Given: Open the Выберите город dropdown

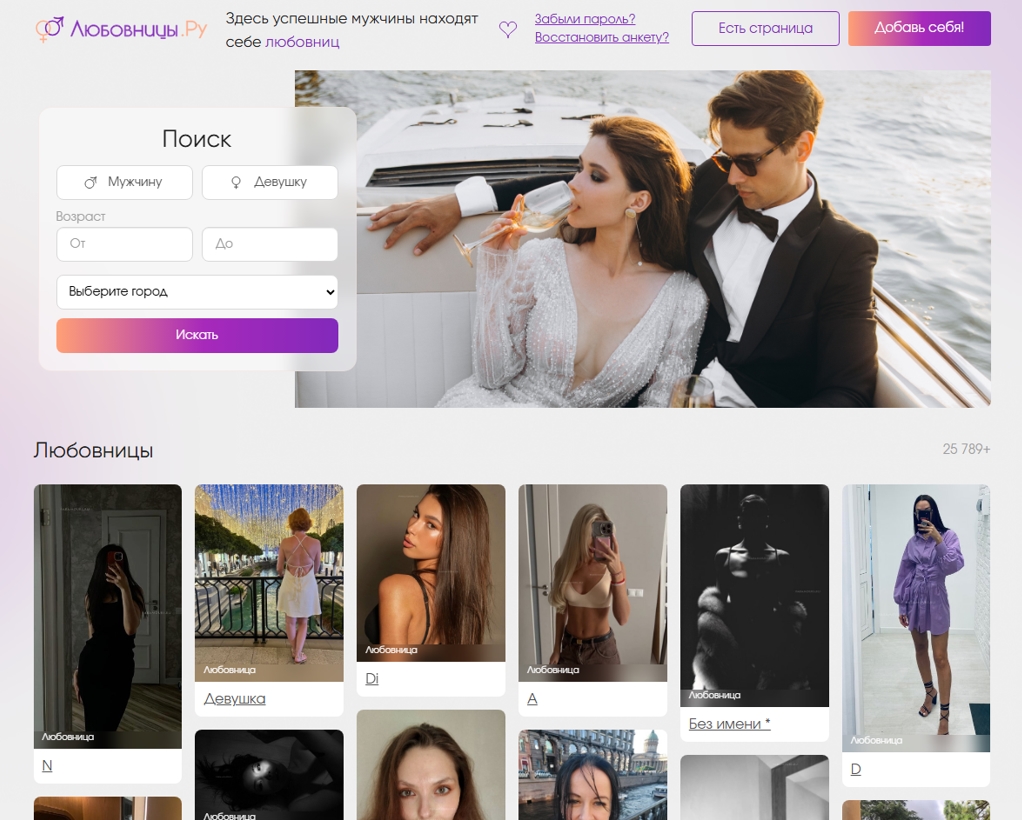Looking at the screenshot, I should tap(197, 291).
